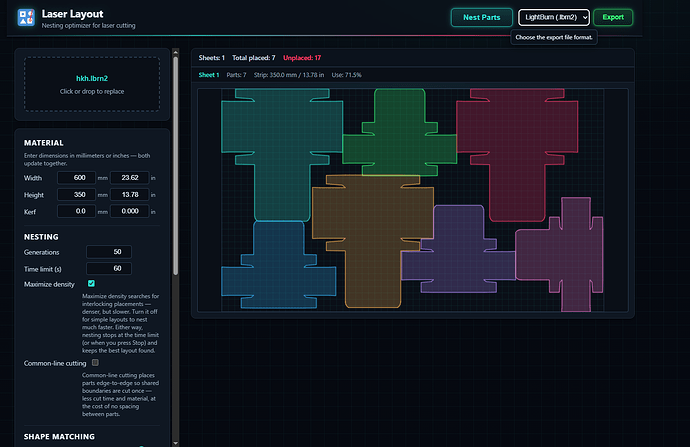Open the LightBurn export format dropdown
This screenshot has width=690, height=447.
click(554, 17)
